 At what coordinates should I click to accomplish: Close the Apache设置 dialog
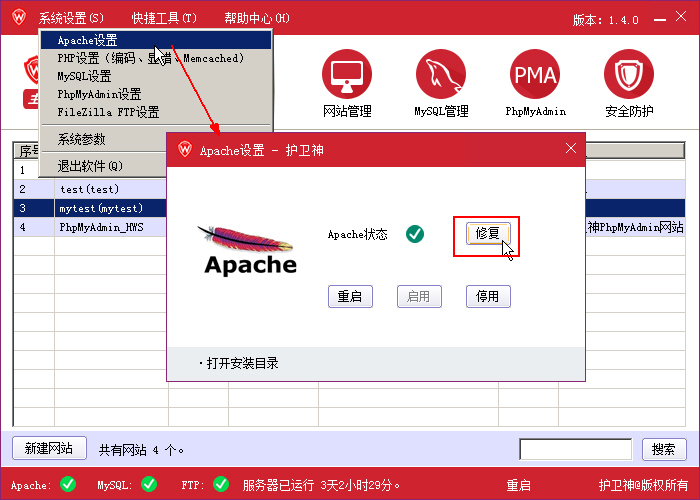(x=571, y=148)
